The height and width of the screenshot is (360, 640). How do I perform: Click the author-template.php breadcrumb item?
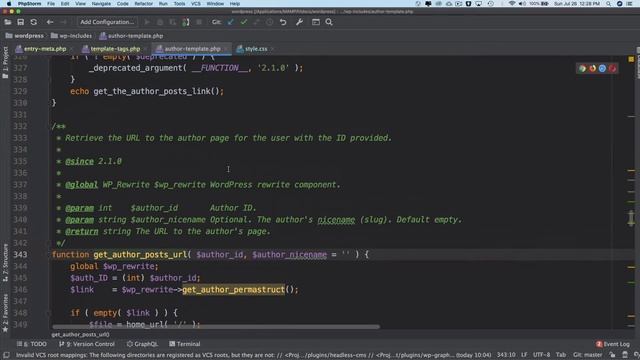[x=131, y=36]
